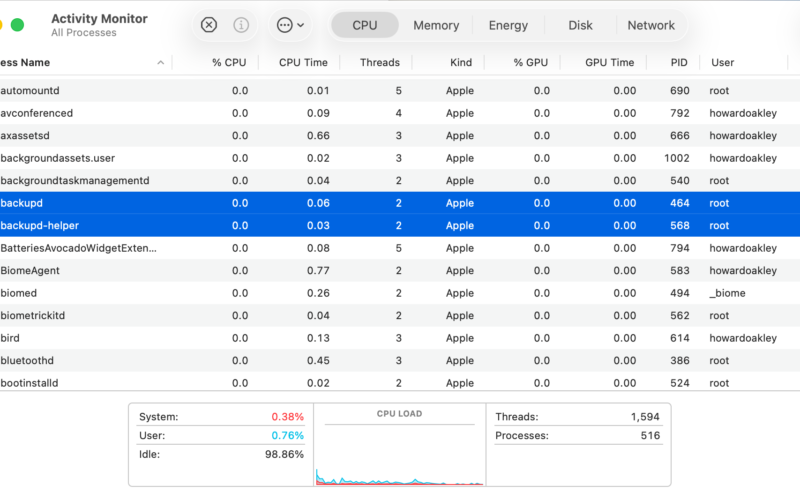
Task: Select the Disk tab
Action: (580, 25)
